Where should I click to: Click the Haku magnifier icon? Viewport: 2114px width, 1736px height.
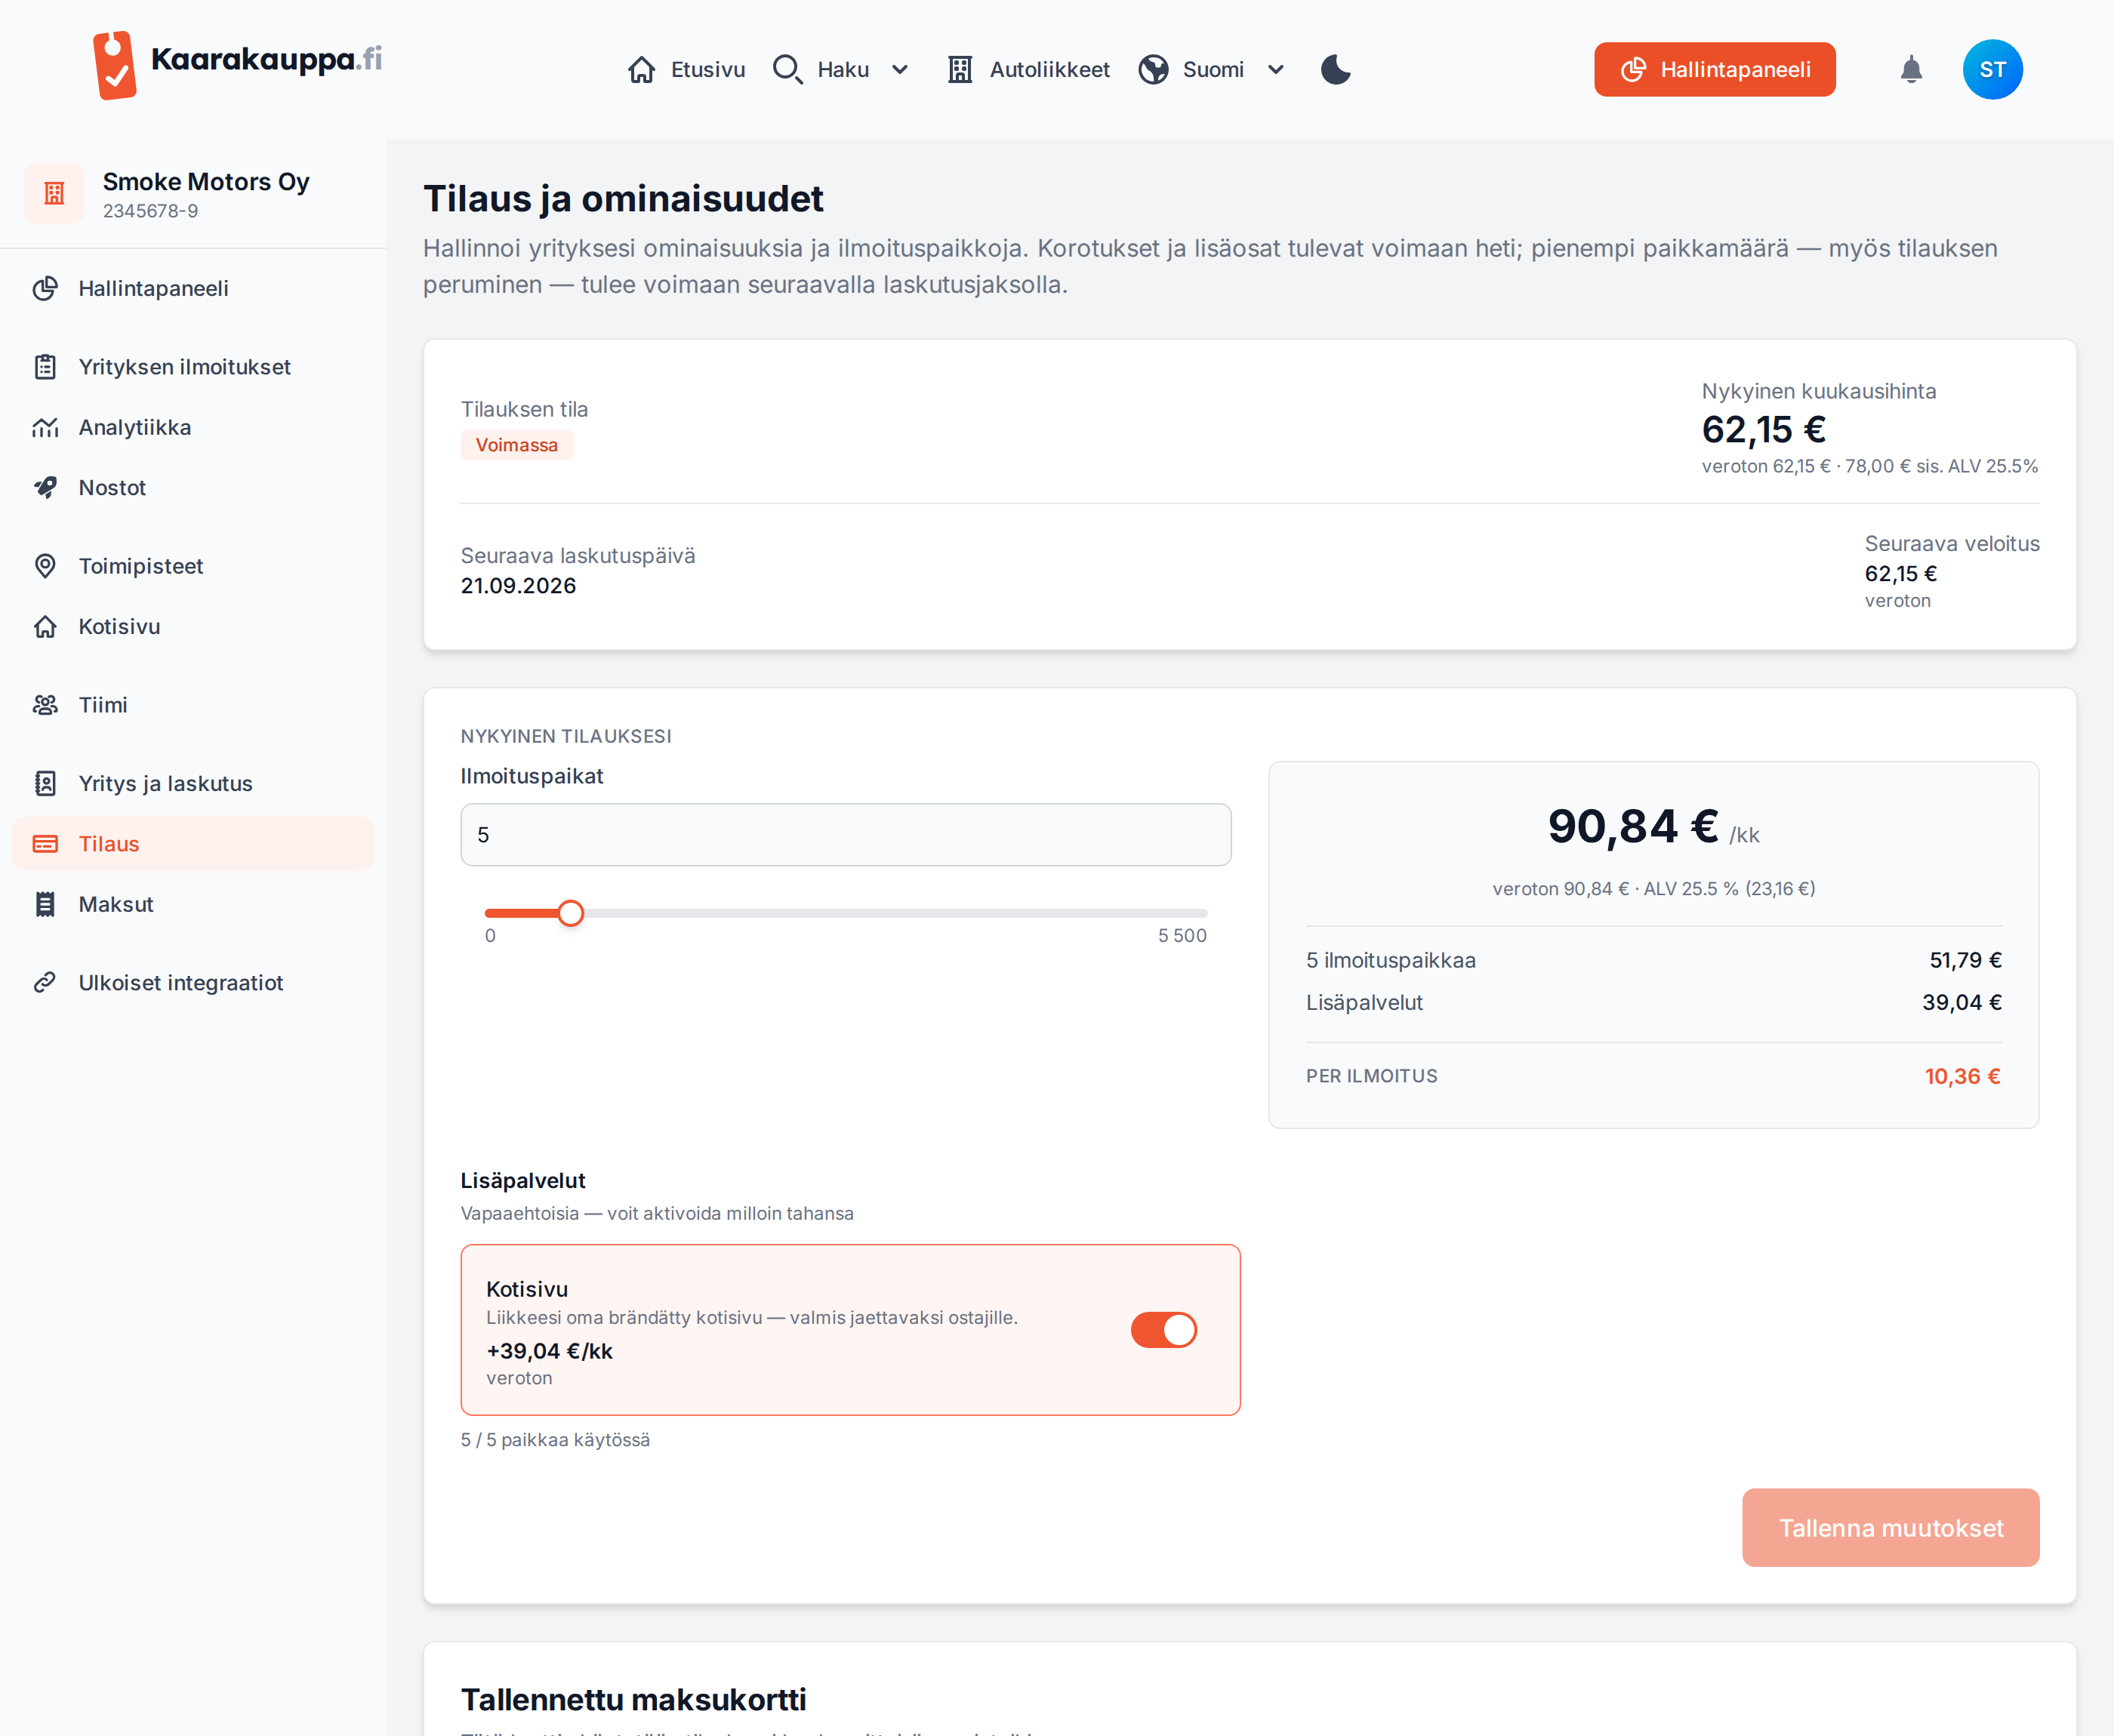788,70
